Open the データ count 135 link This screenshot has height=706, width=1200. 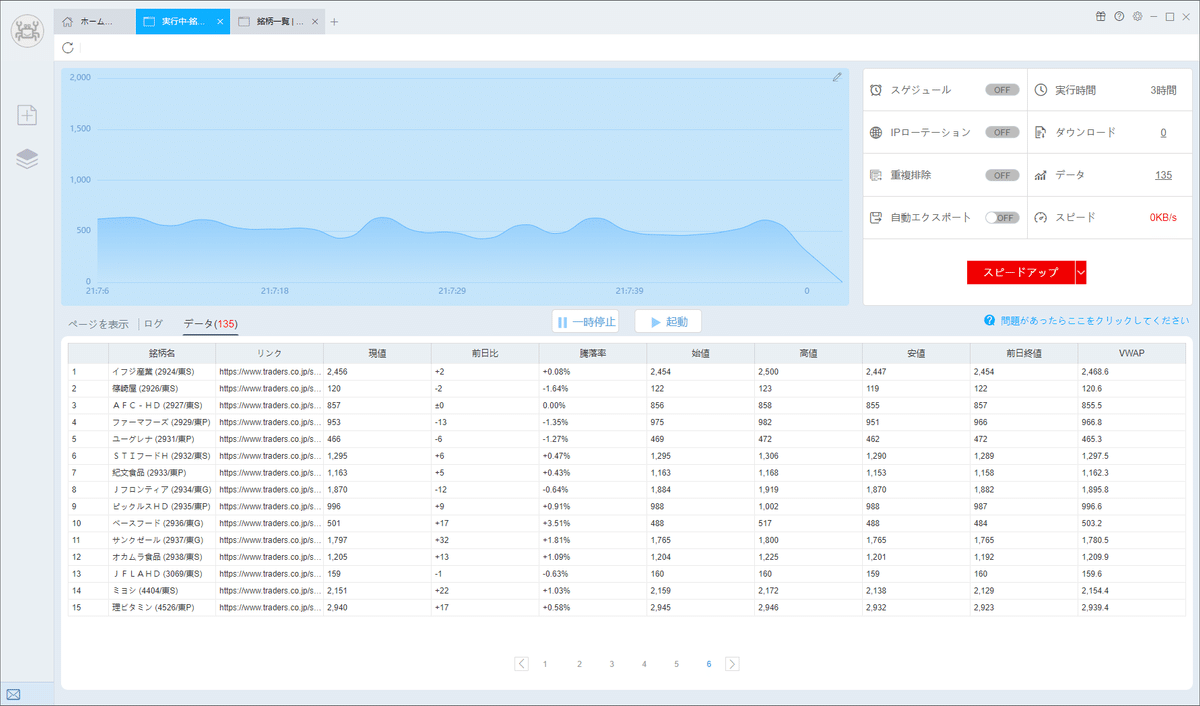pyautogui.click(x=1163, y=175)
